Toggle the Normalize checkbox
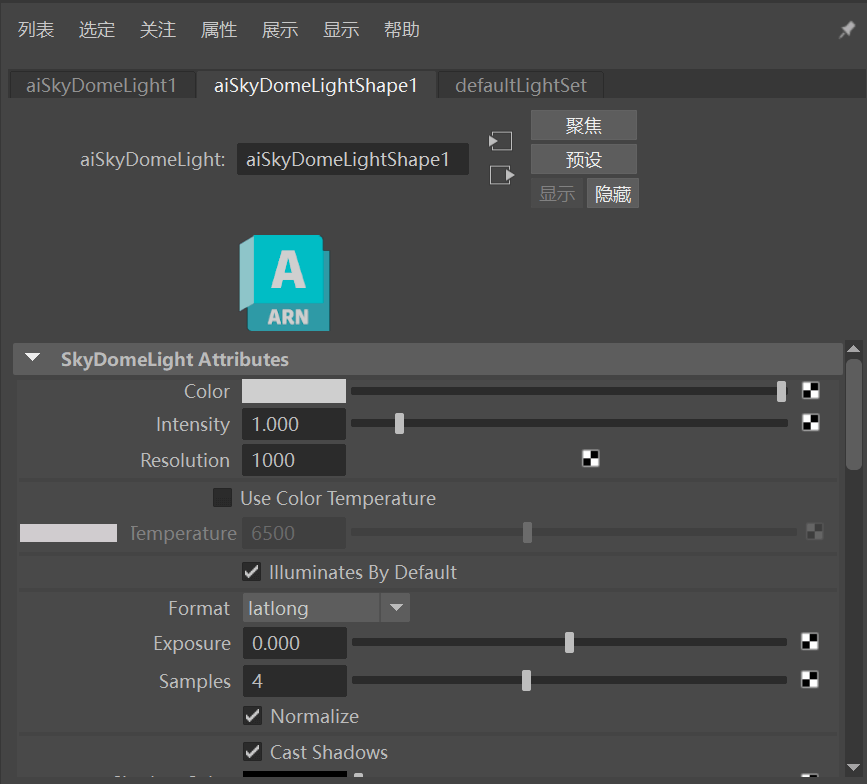This screenshot has height=784, width=867. [x=253, y=716]
